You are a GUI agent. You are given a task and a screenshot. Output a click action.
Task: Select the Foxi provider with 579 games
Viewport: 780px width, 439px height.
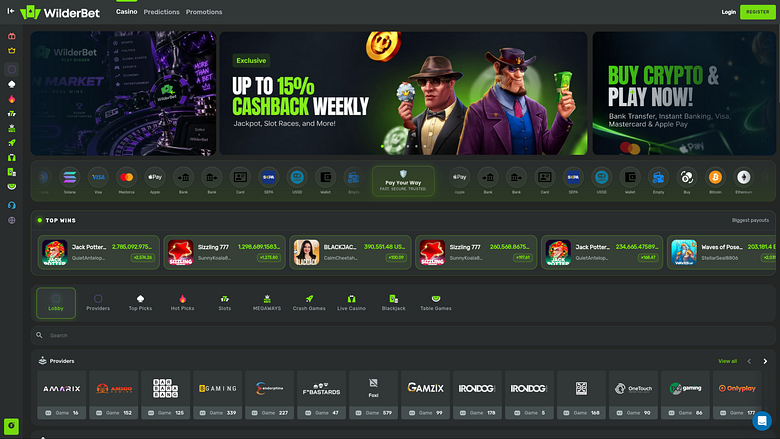[x=374, y=395]
